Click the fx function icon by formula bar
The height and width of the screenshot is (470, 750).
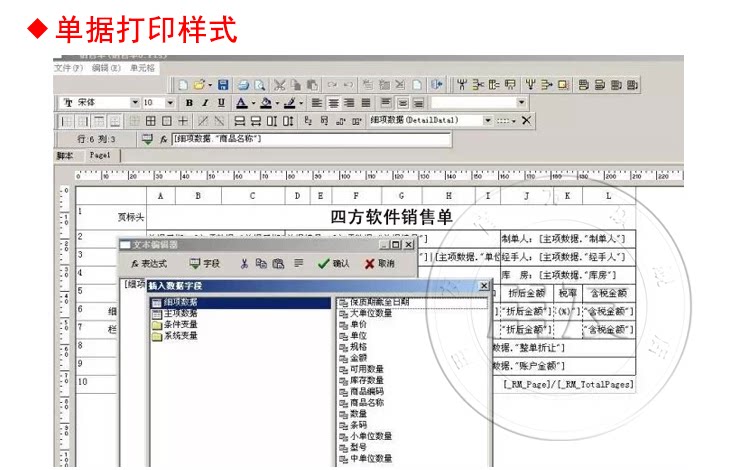point(163,139)
